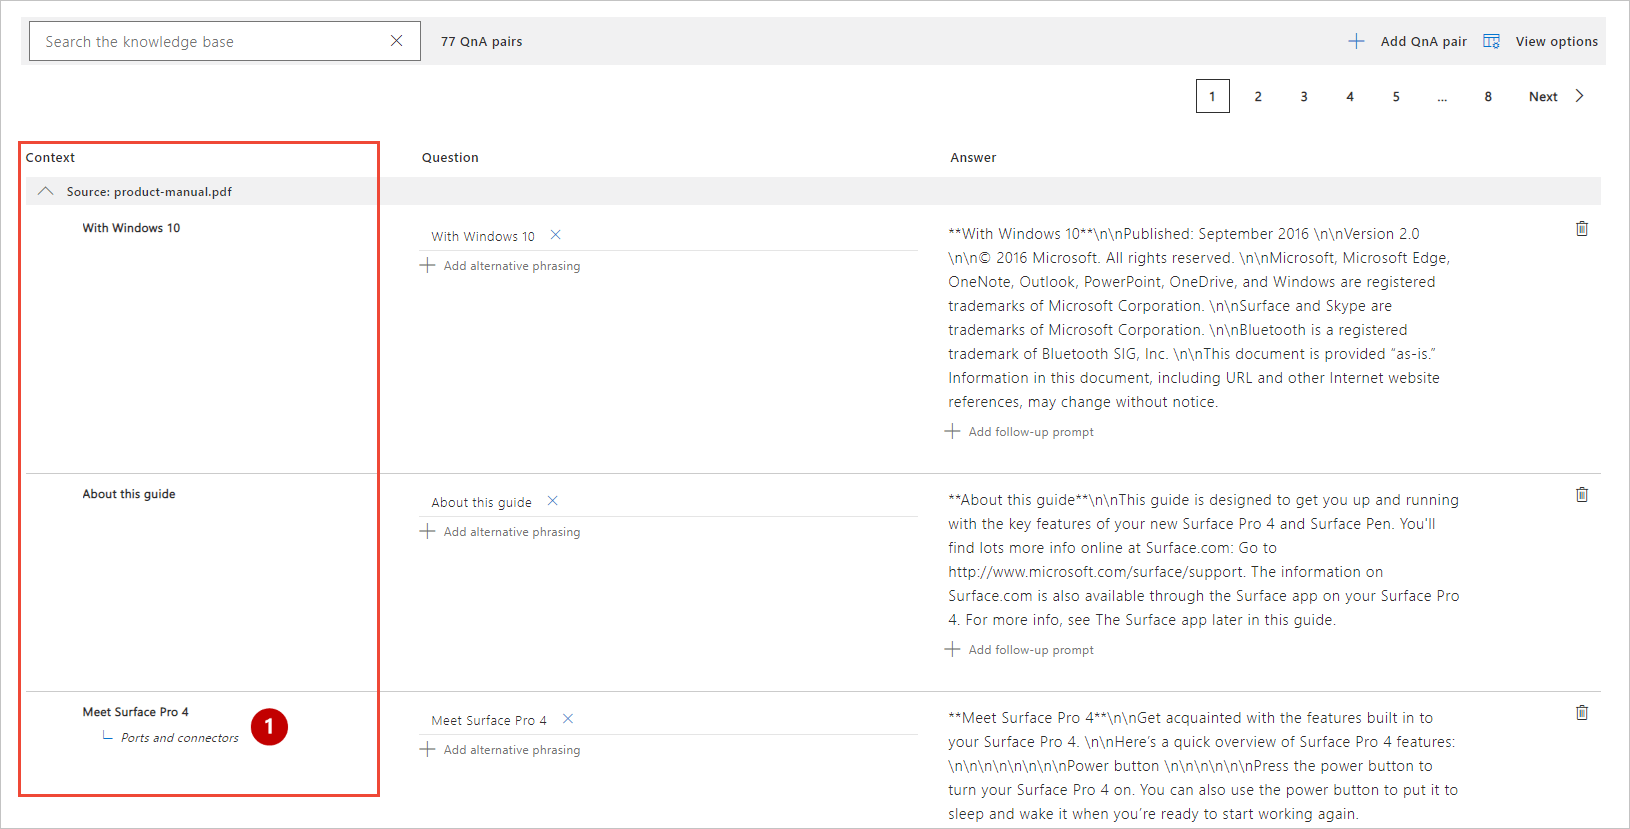Click the View options label
Screen dimensions: 1630x829
coord(1557,41)
